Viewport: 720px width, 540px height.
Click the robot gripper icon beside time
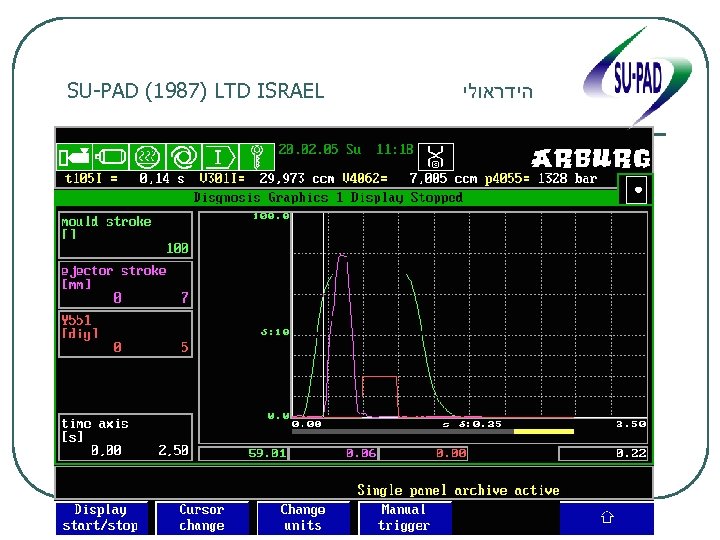(436, 157)
